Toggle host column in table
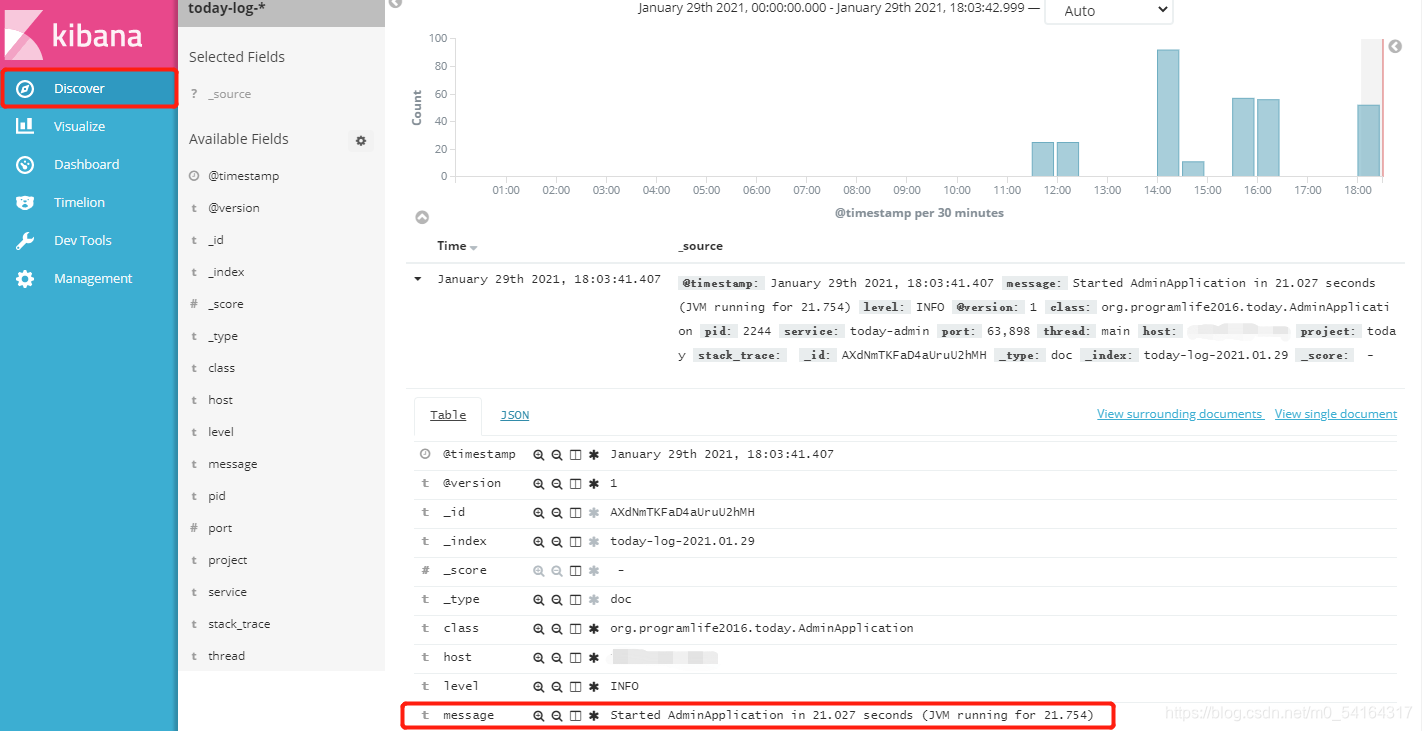Screen dimensions: 1422x731 point(575,658)
